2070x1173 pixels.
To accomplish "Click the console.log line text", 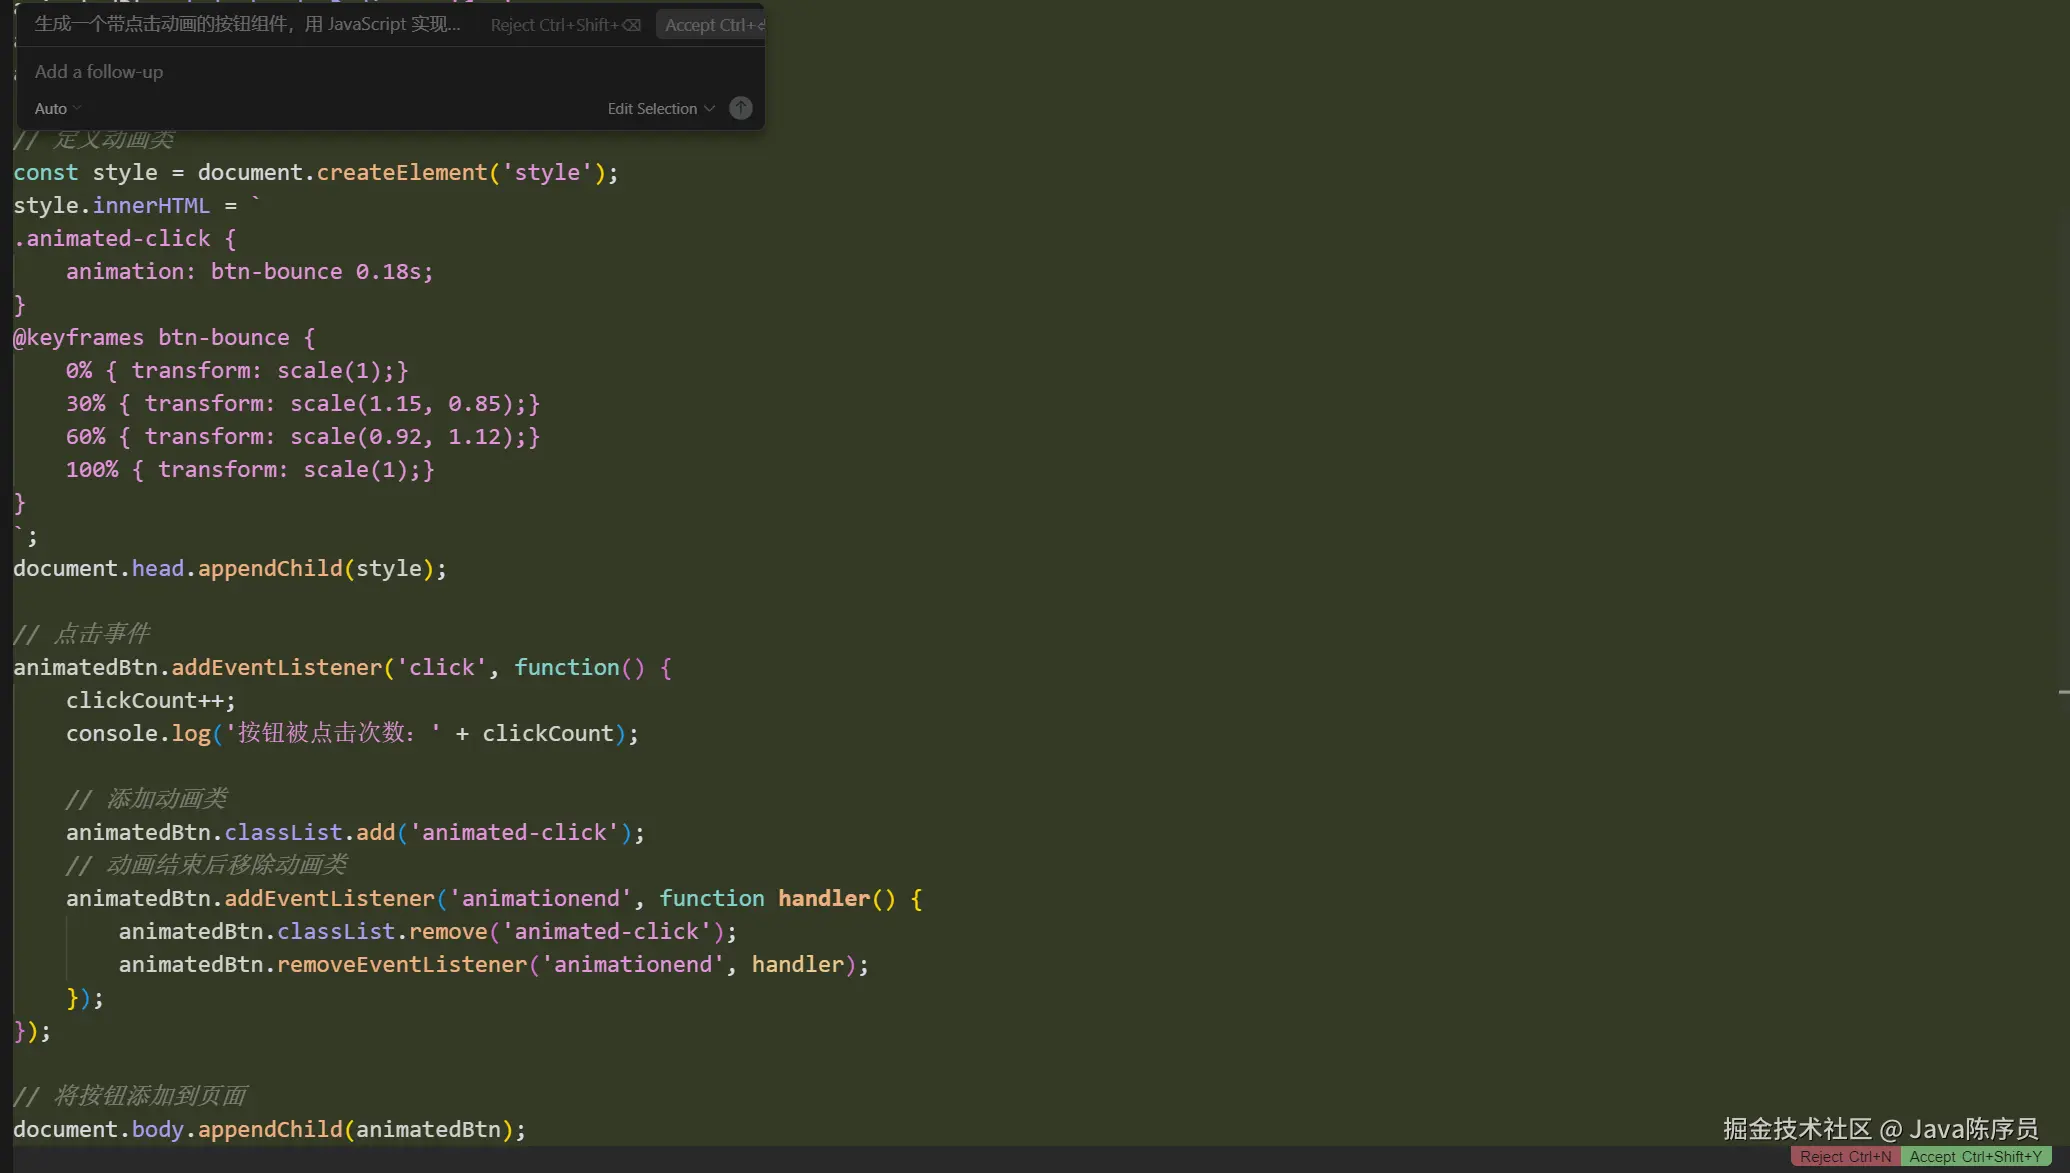I will point(351,734).
